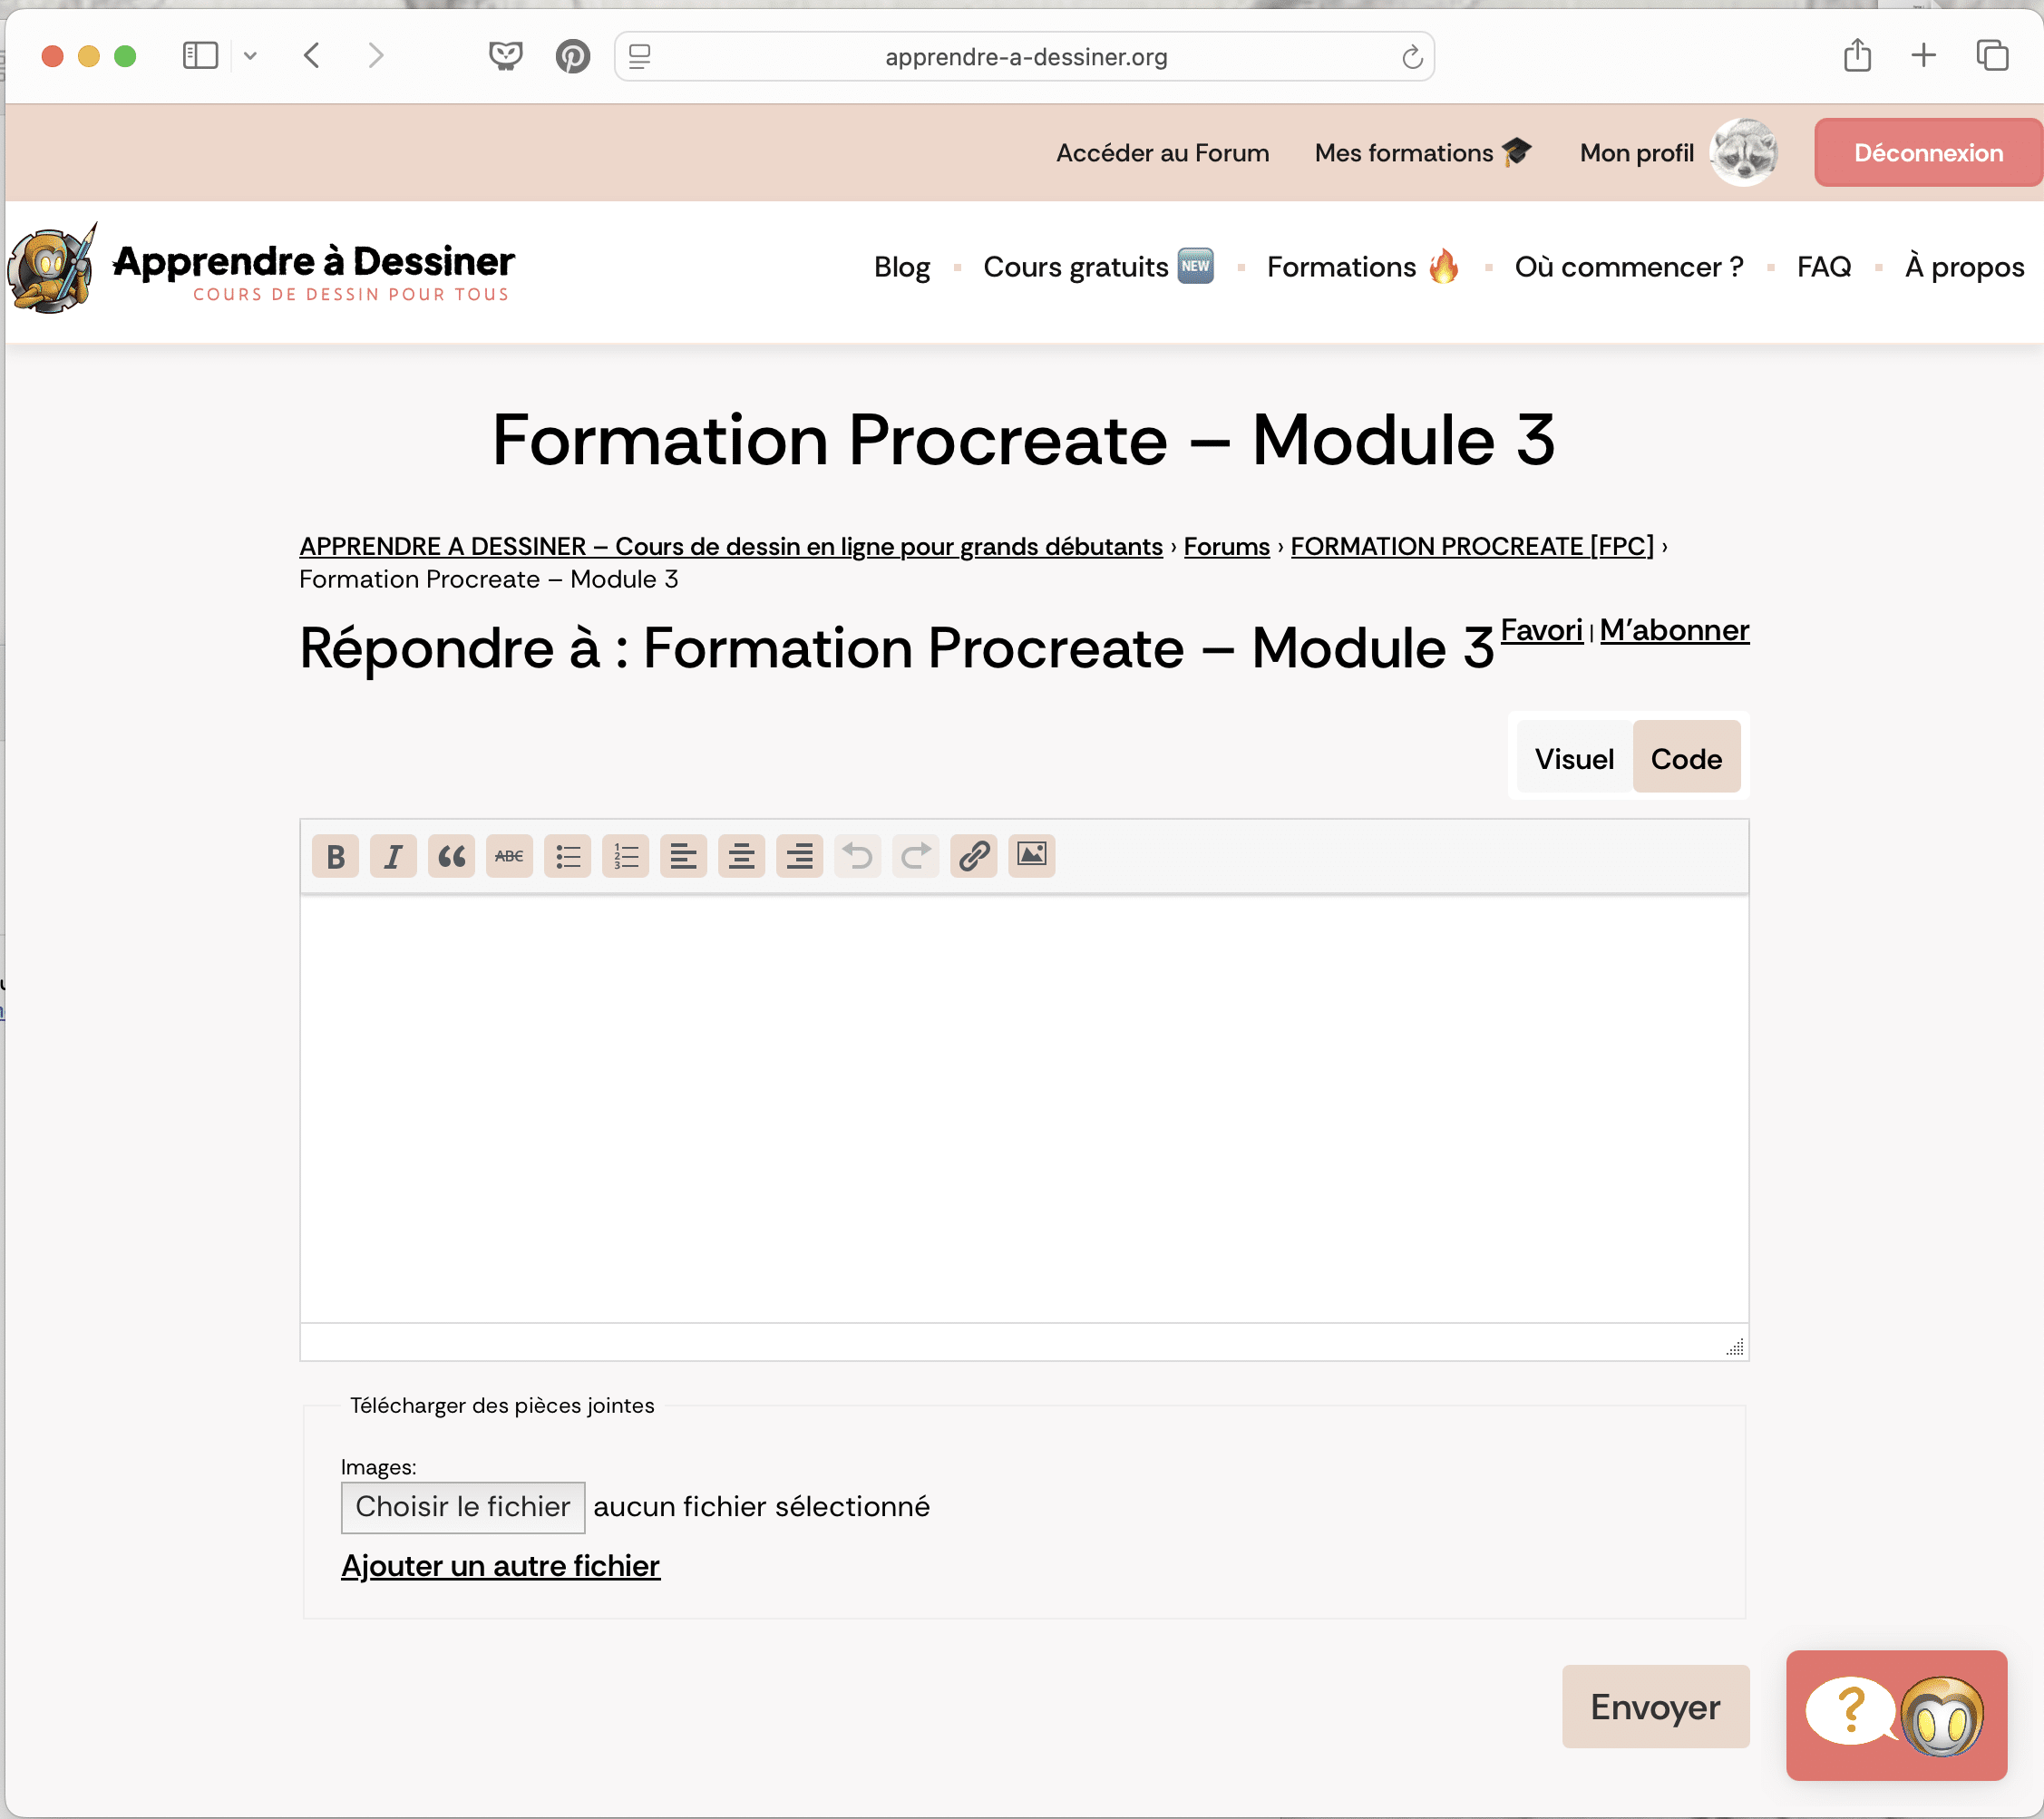Click the apprendre-a-dessiner.org address bar
2044x1819 pixels.
tap(1025, 57)
